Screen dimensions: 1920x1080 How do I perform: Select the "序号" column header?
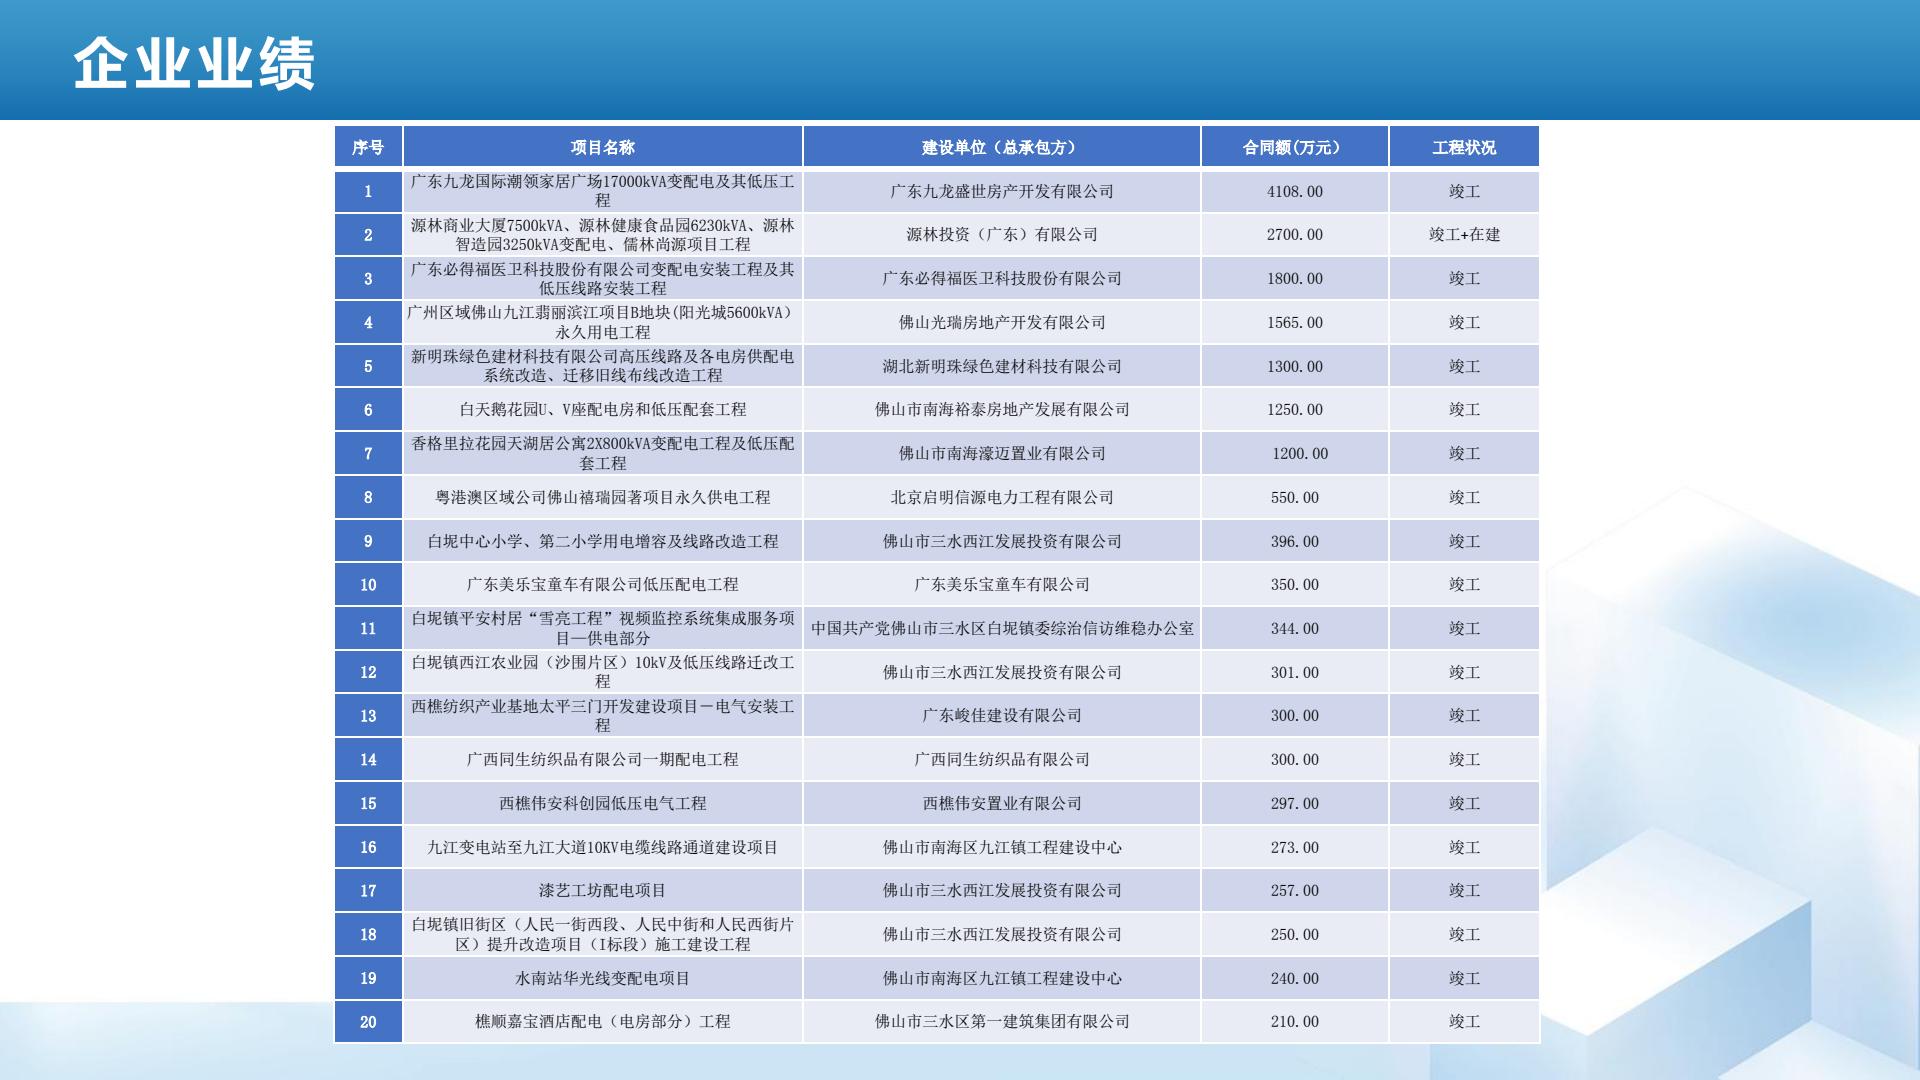tap(368, 147)
